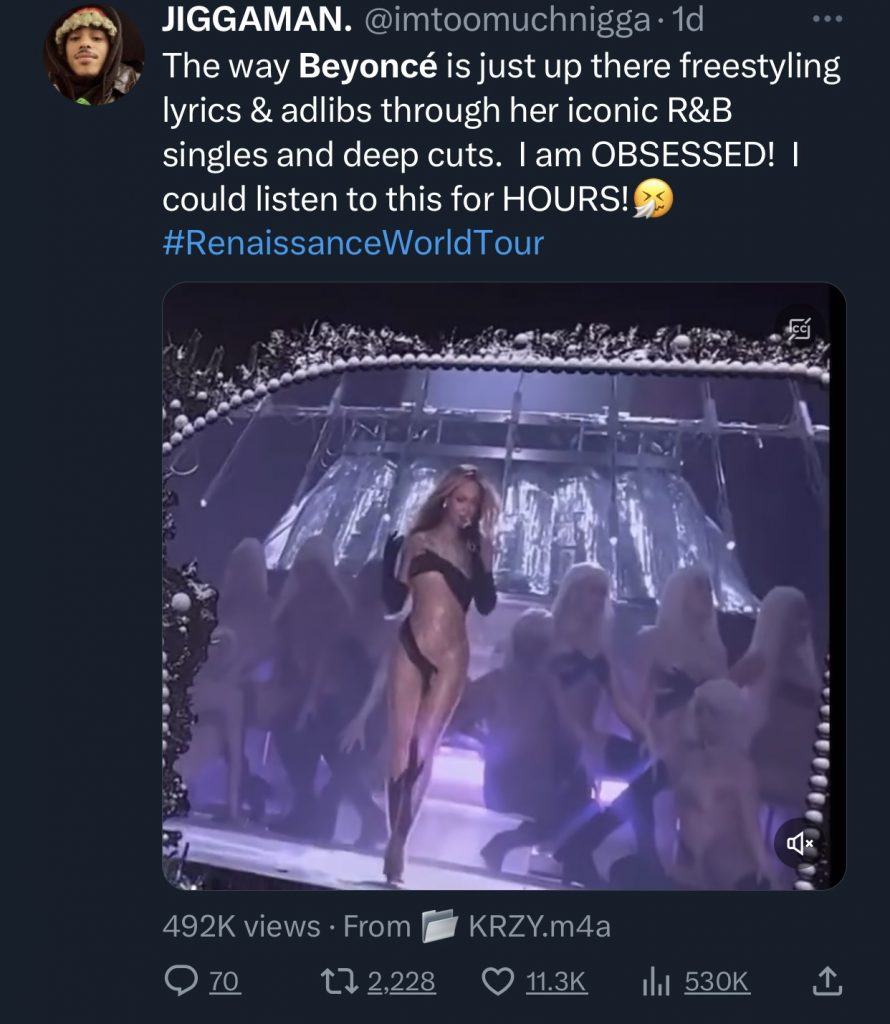Open the KRZY.m4a video source link
The image size is (890, 1024).
coord(539,927)
